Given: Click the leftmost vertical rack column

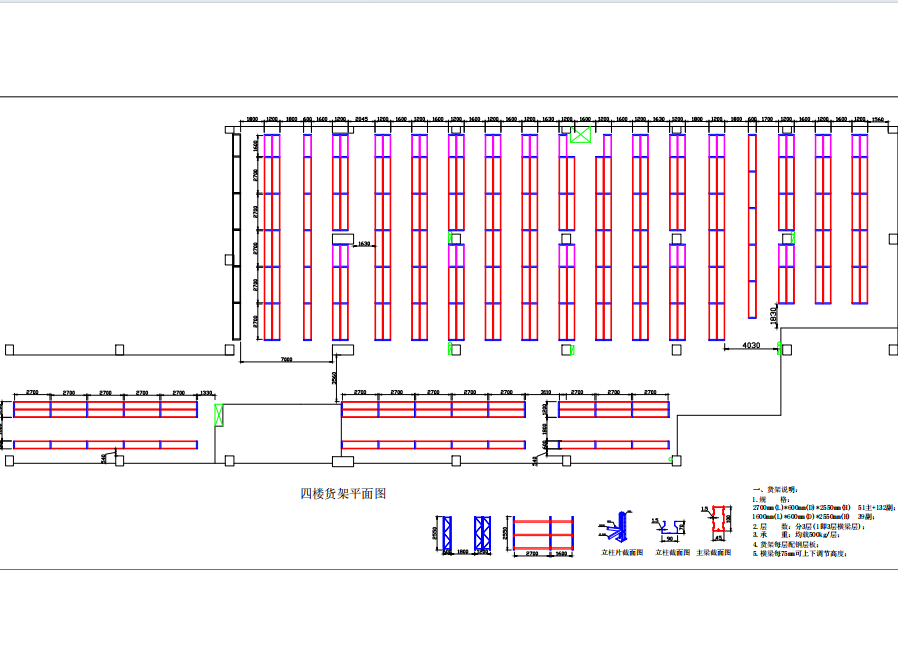Looking at the screenshot, I should point(271,237).
